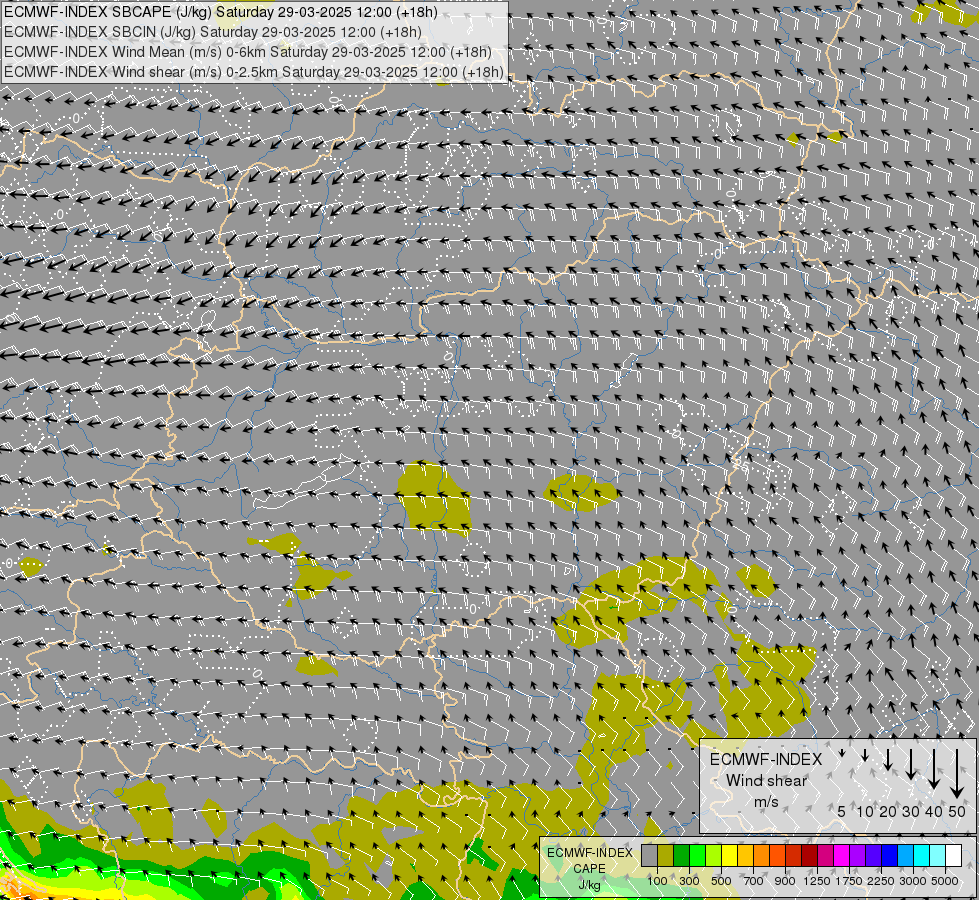The height and width of the screenshot is (900, 979).
Task: Click the 700 label on CAPE scale
Action: click(x=754, y=881)
